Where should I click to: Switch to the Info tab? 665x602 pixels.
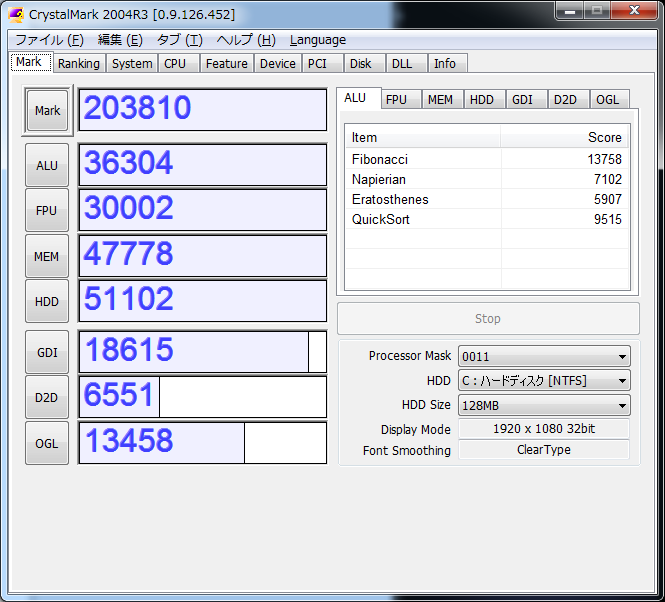pyautogui.click(x=447, y=63)
